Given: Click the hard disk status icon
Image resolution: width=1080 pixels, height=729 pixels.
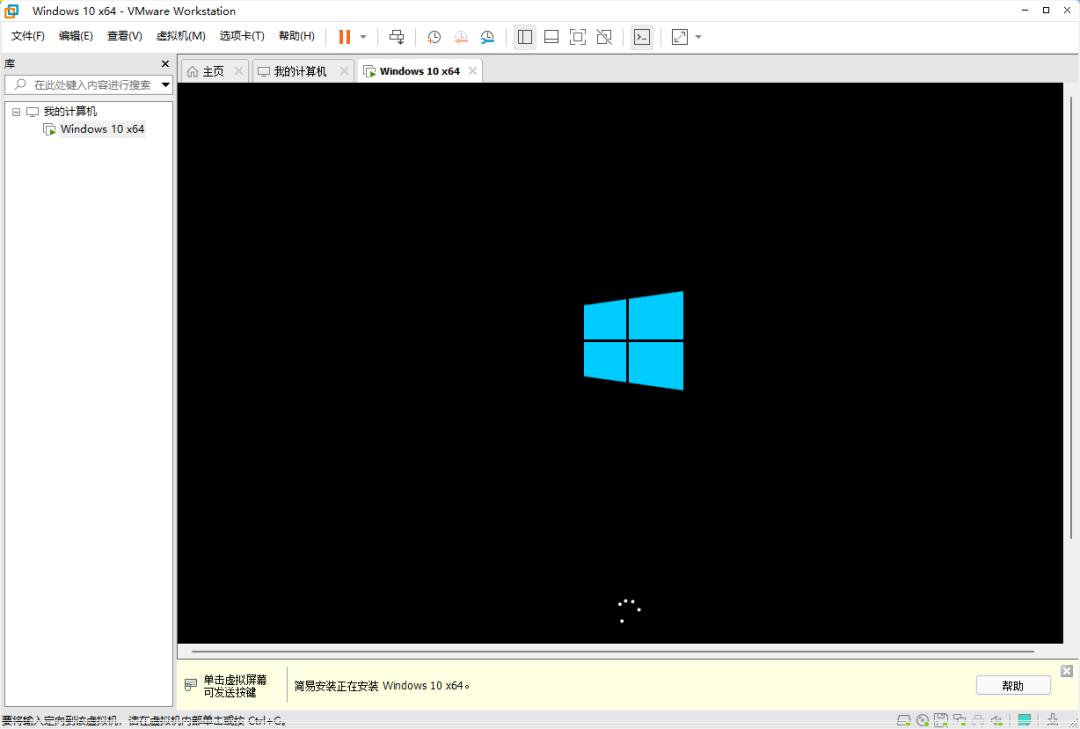Looking at the screenshot, I should (x=904, y=719).
